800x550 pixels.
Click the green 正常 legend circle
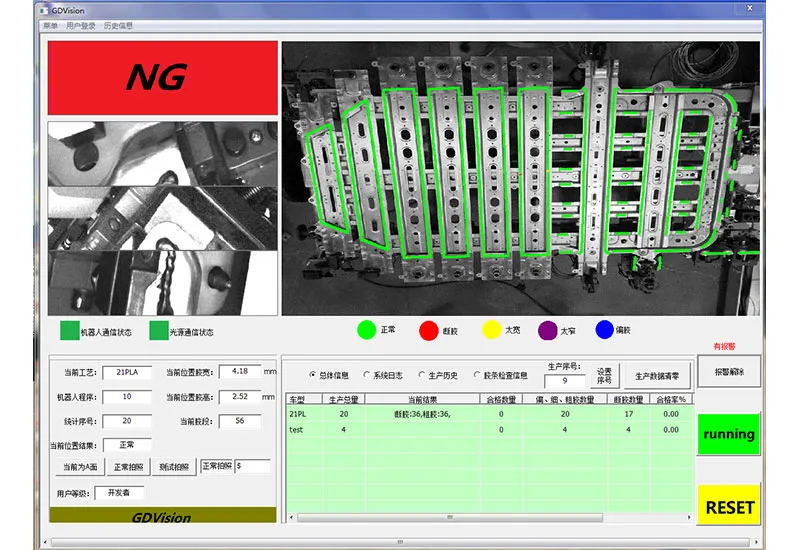click(366, 329)
